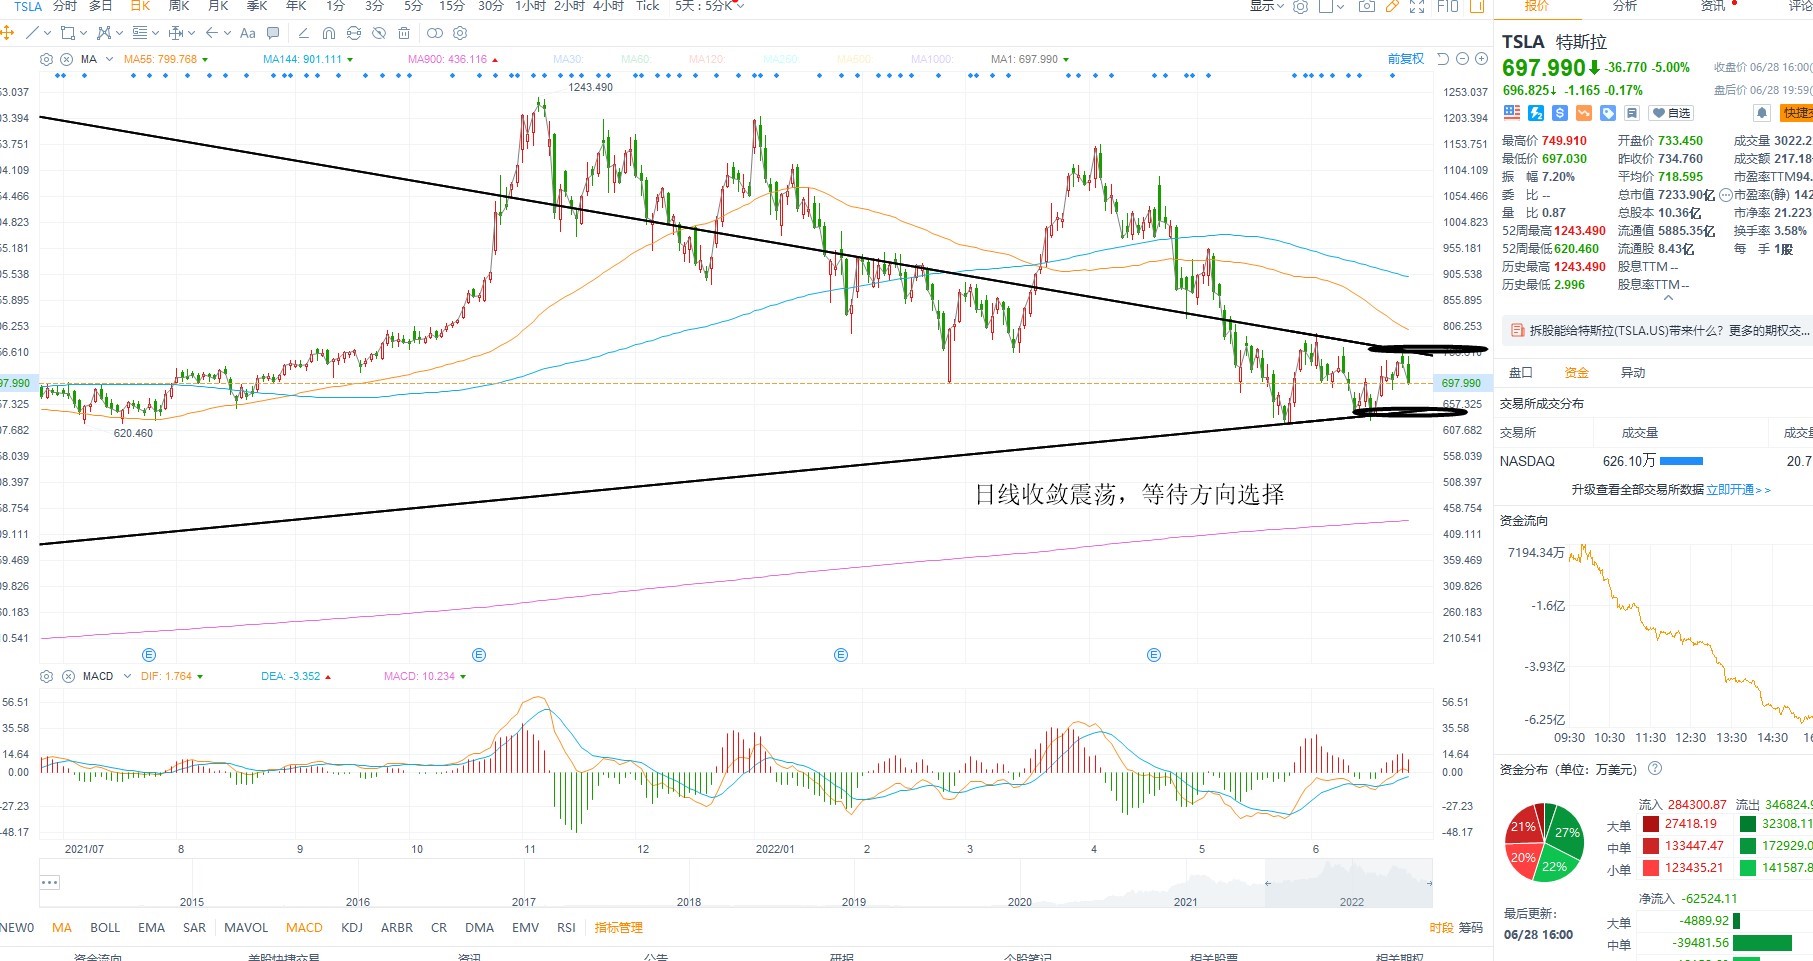Zoom out chart with minus icon
Image resolution: width=1813 pixels, height=961 pixels.
coord(1462,59)
